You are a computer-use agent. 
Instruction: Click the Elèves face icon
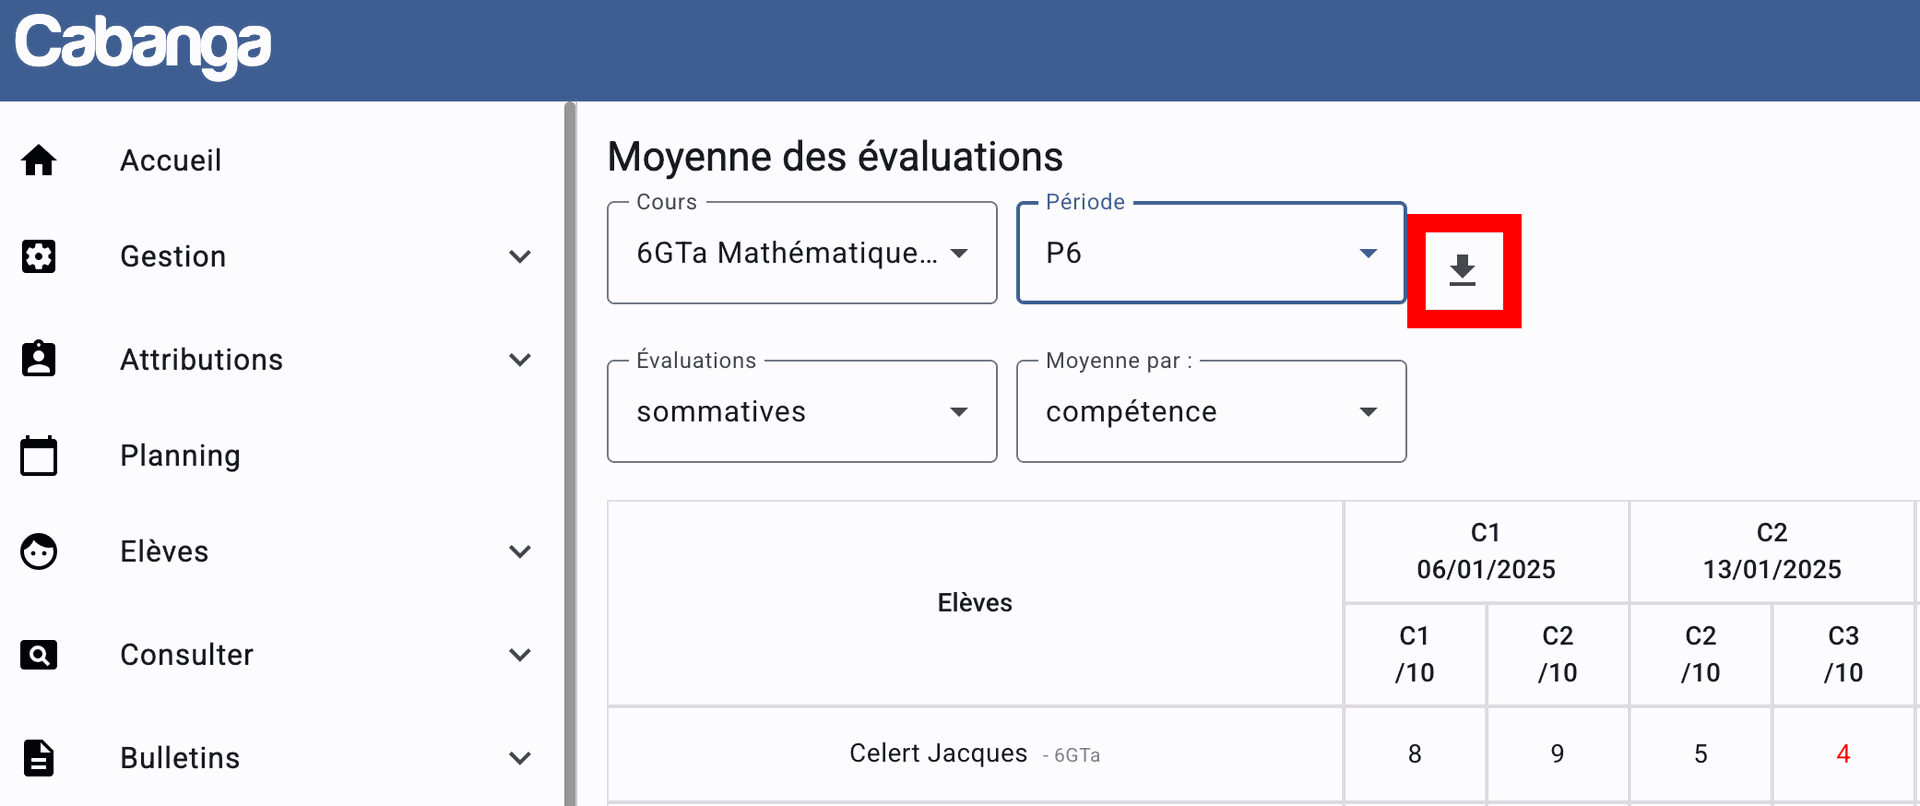tap(39, 551)
